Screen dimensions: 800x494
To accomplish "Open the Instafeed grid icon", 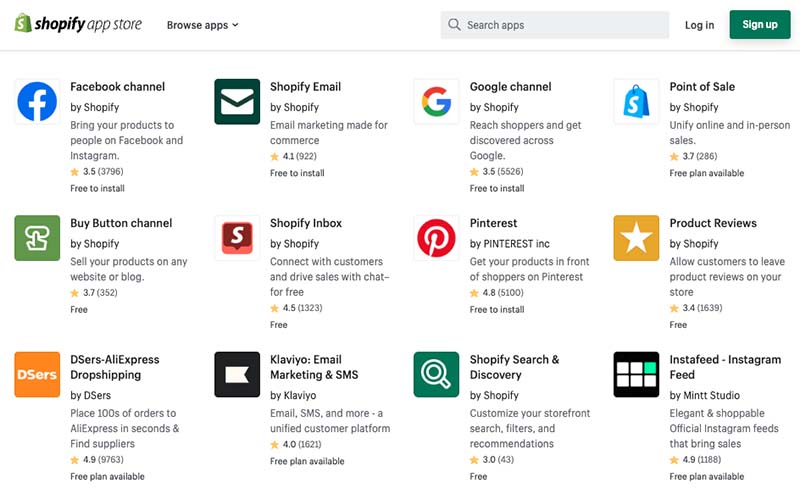I will (636, 375).
